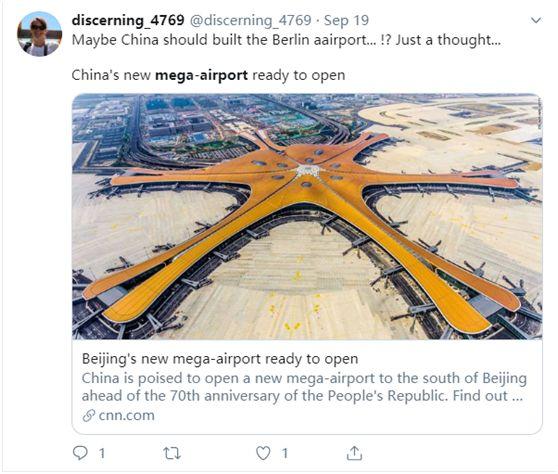Click the tweet text mentioning Berlin airport

[286, 40]
